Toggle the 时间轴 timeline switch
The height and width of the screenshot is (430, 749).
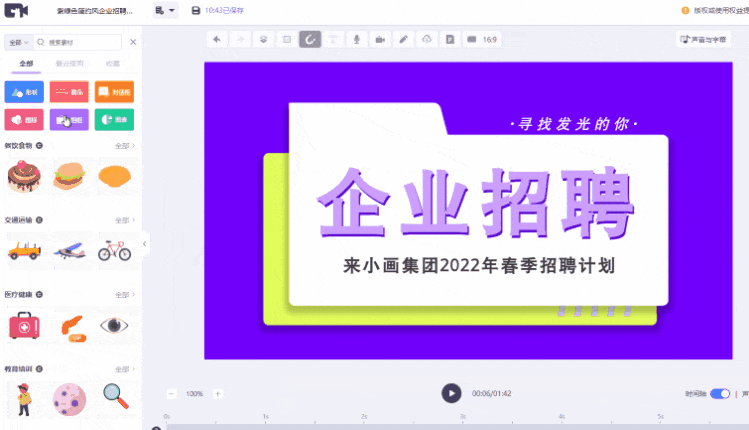(x=720, y=394)
